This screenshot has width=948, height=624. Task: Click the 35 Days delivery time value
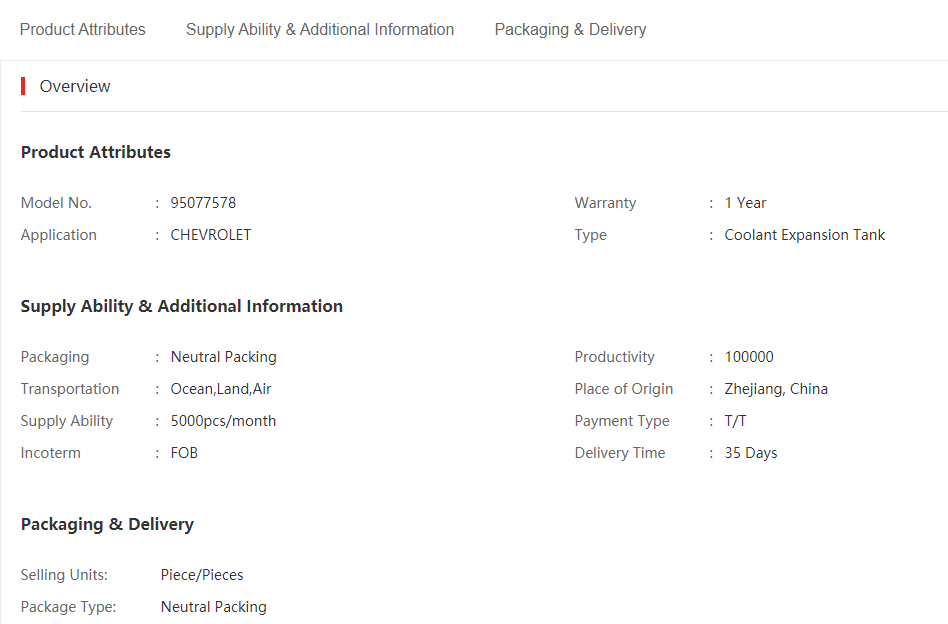[750, 453]
